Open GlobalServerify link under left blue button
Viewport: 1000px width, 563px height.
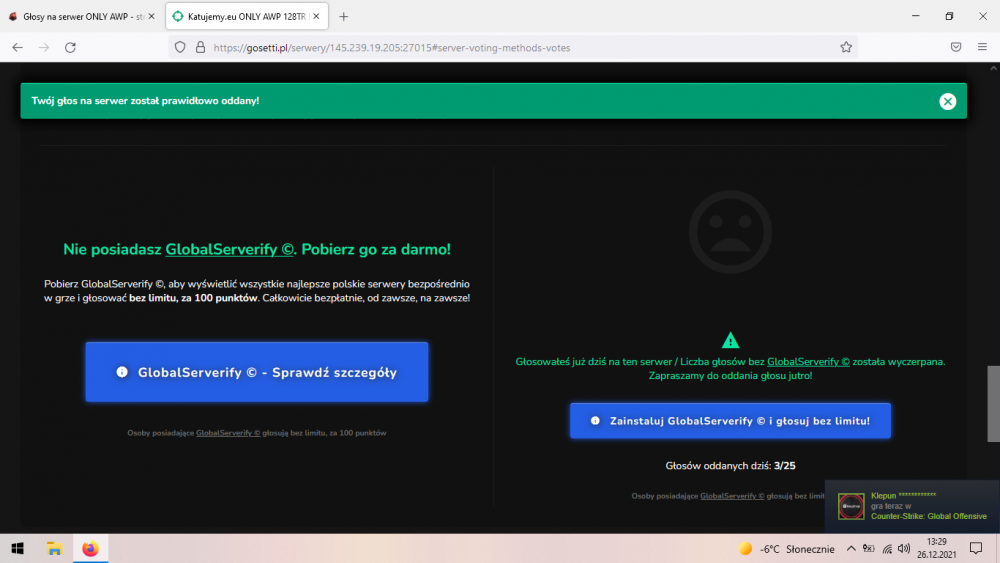click(228, 433)
